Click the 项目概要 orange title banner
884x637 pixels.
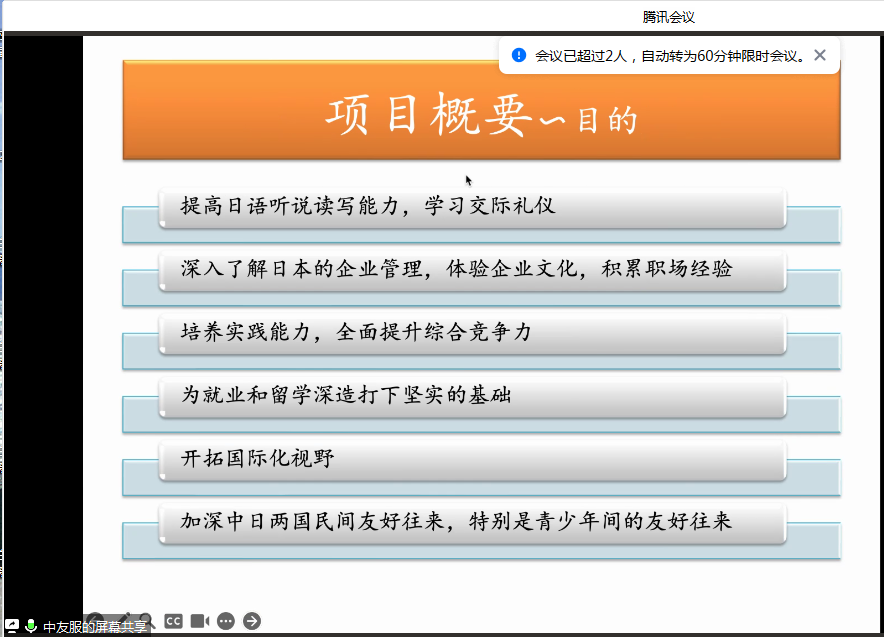(x=481, y=110)
